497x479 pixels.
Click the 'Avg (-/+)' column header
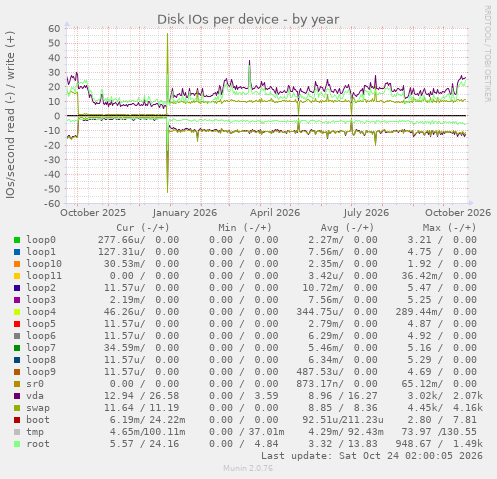click(x=347, y=228)
